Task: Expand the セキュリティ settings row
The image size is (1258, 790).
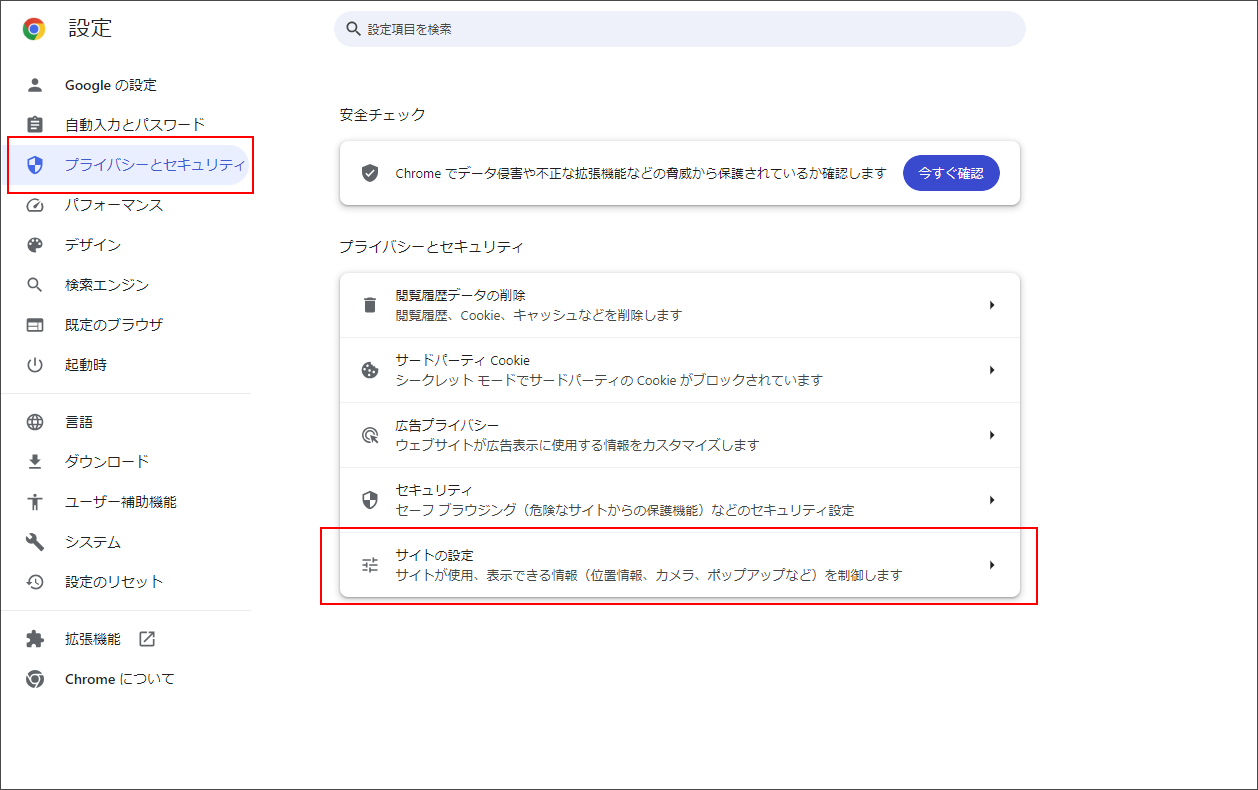Action: [992, 499]
